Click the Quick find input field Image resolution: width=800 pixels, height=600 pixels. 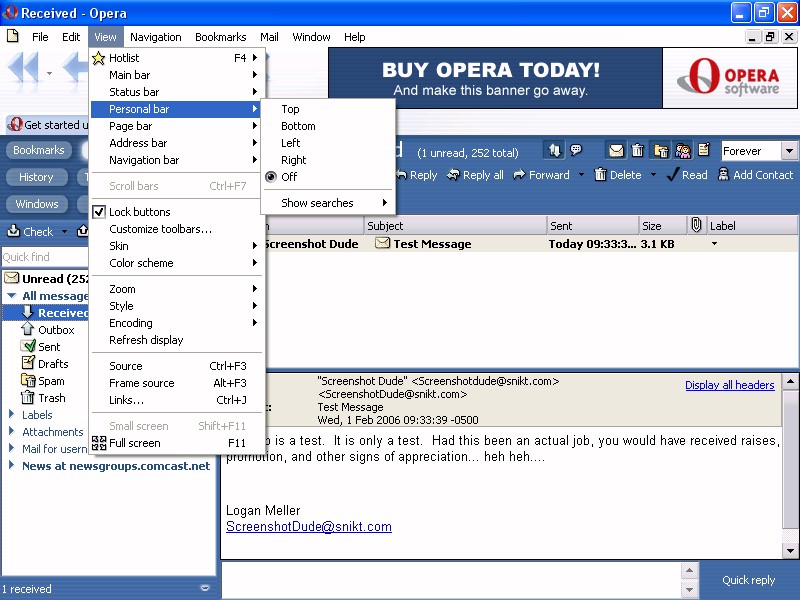pyautogui.click(x=45, y=257)
